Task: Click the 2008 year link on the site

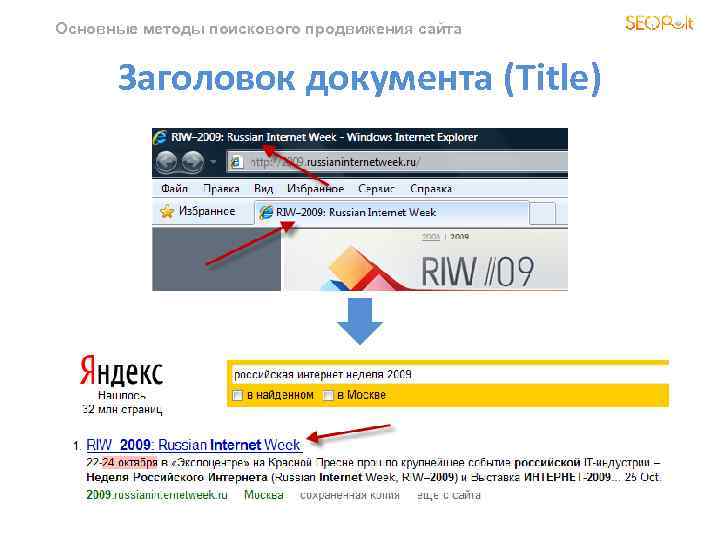Action: point(431,237)
